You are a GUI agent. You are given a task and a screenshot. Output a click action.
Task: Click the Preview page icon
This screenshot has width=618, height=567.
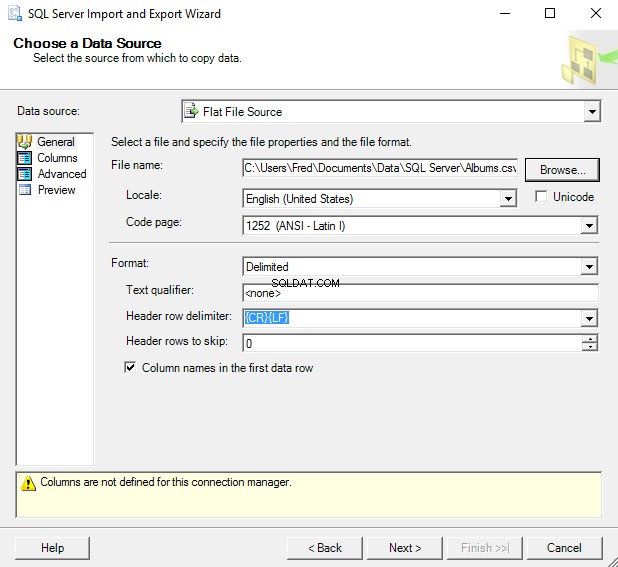point(25,190)
